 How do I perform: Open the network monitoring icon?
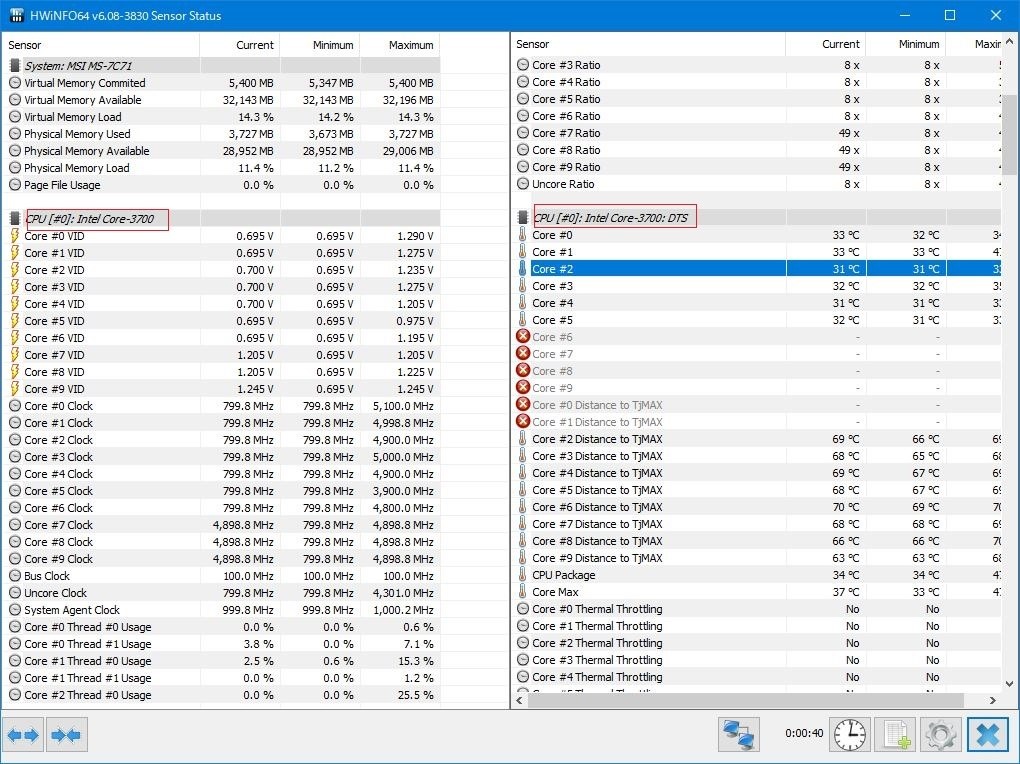click(739, 734)
